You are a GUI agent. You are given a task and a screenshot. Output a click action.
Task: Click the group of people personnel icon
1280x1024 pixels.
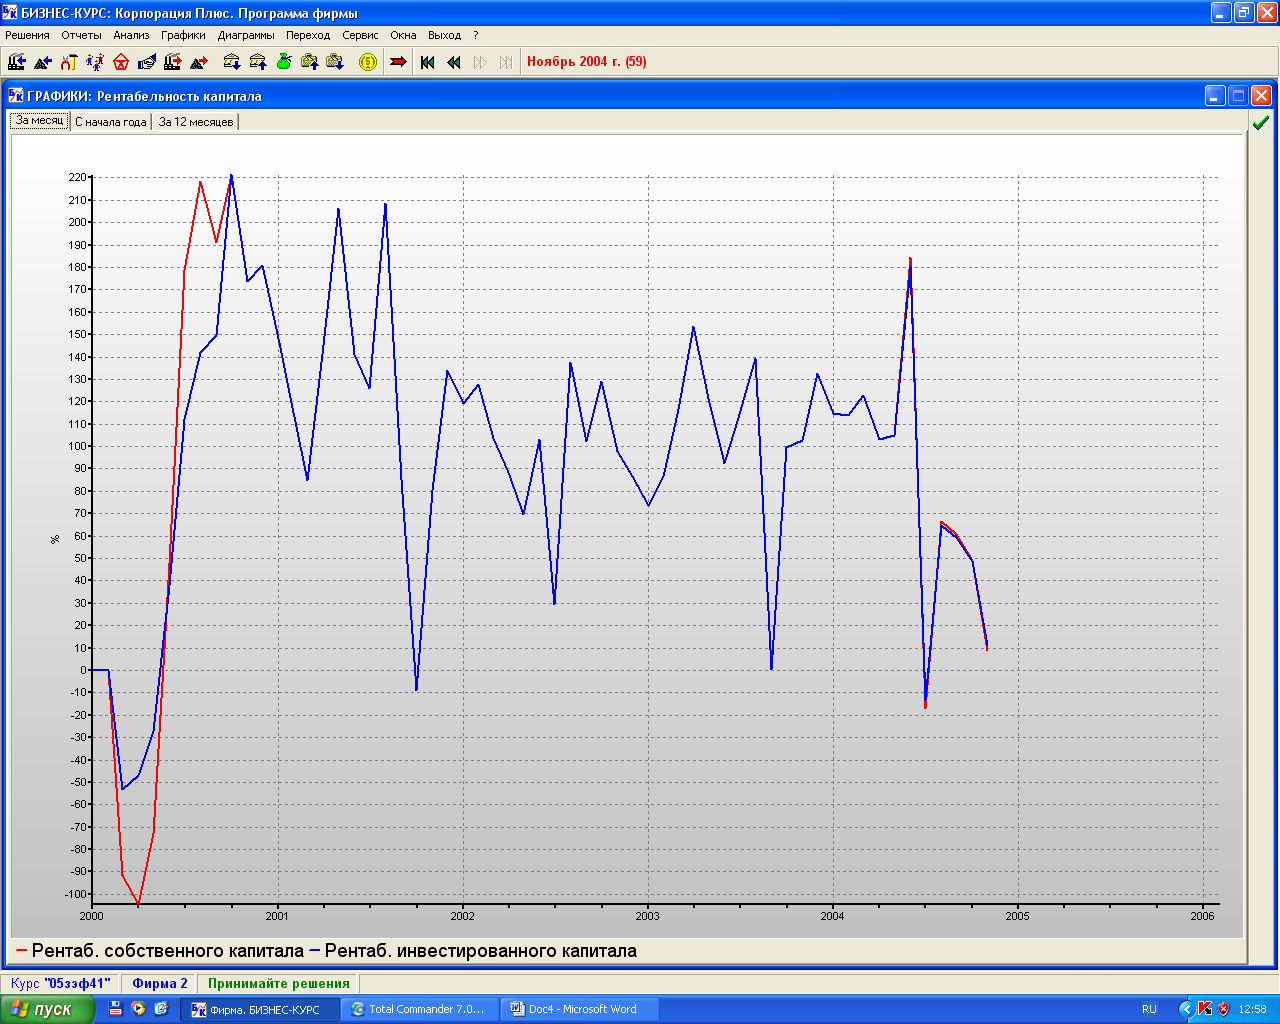pos(95,62)
